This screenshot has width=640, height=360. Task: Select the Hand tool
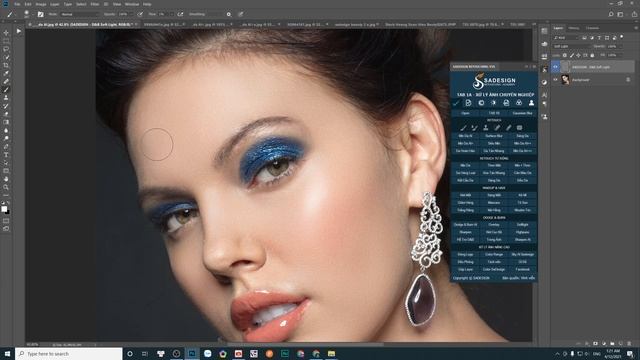pyautogui.click(x=6, y=179)
